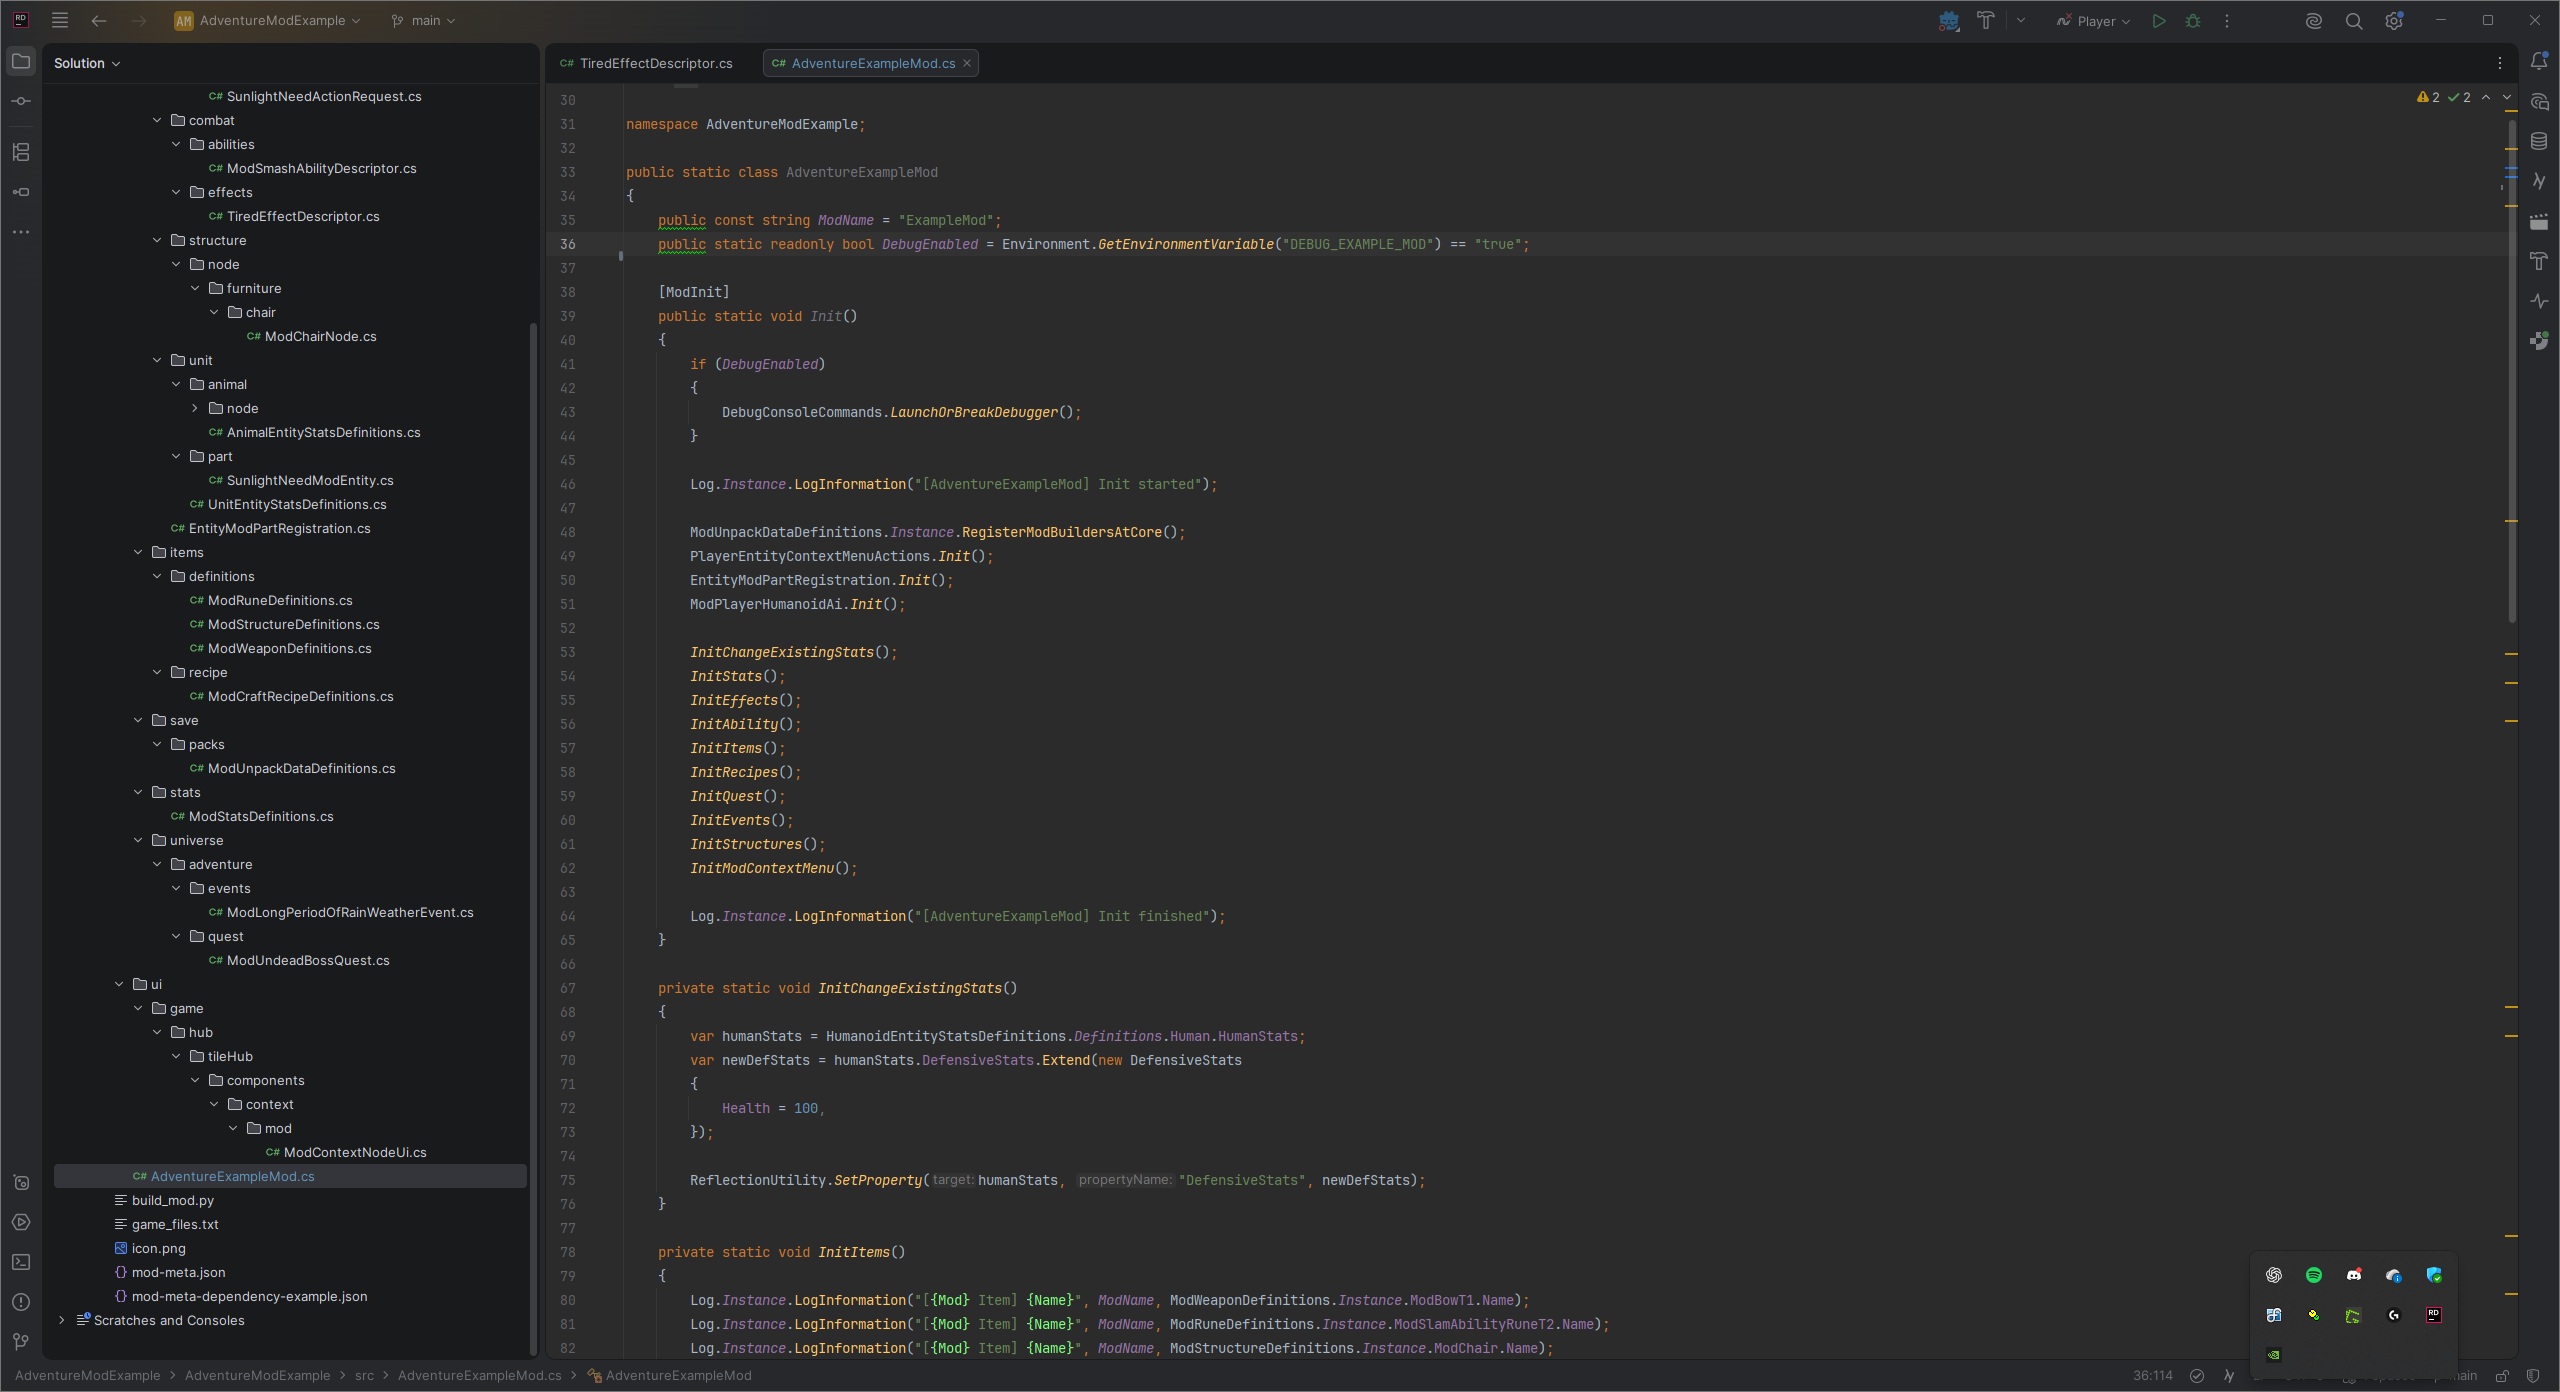
Task: Open the Services tool window icon
Action: point(21,1222)
